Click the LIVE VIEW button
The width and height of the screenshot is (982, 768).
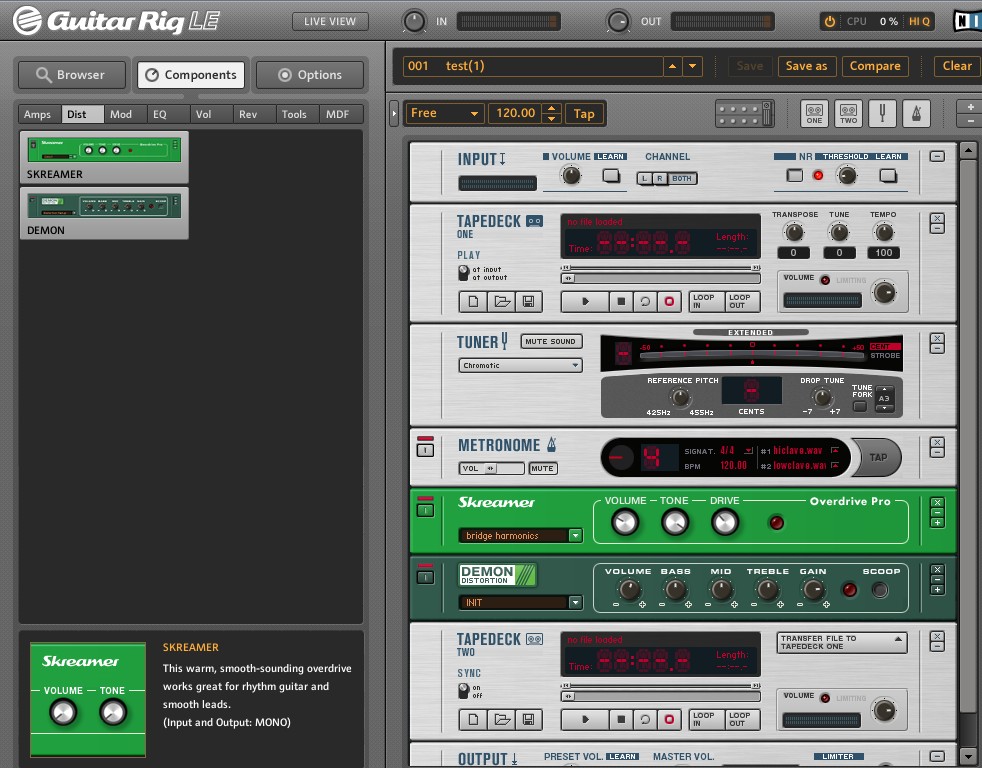330,21
